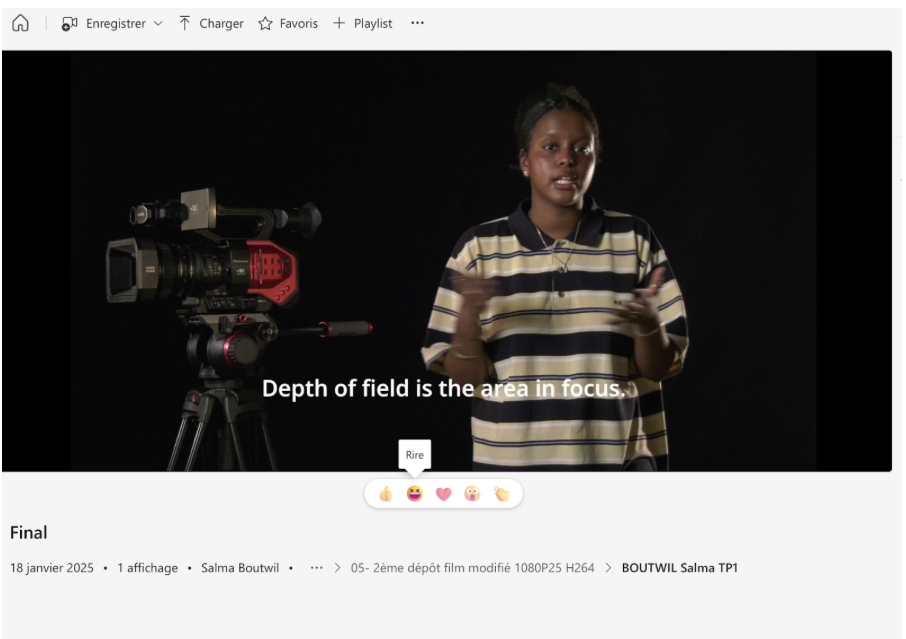Screen dimensions: 906x639
Task: Click the Charger upload icon
Action: pyautogui.click(x=185, y=23)
